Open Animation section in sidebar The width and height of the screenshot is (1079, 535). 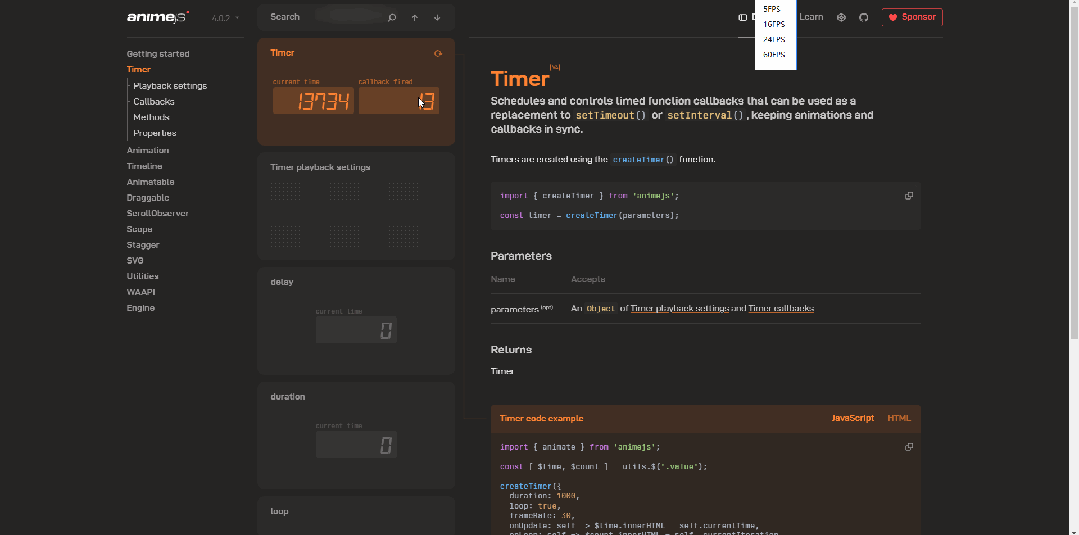point(147,150)
